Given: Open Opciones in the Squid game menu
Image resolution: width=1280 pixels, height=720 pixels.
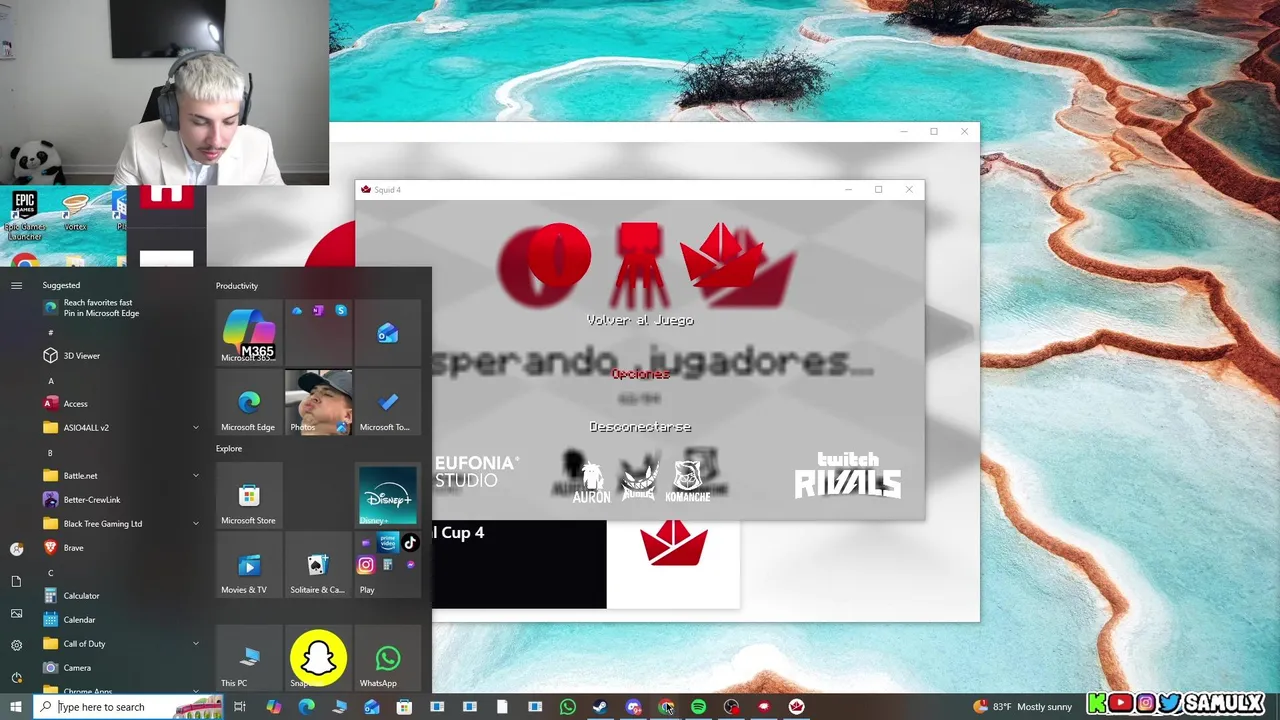Looking at the screenshot, I should click(640, 374).
